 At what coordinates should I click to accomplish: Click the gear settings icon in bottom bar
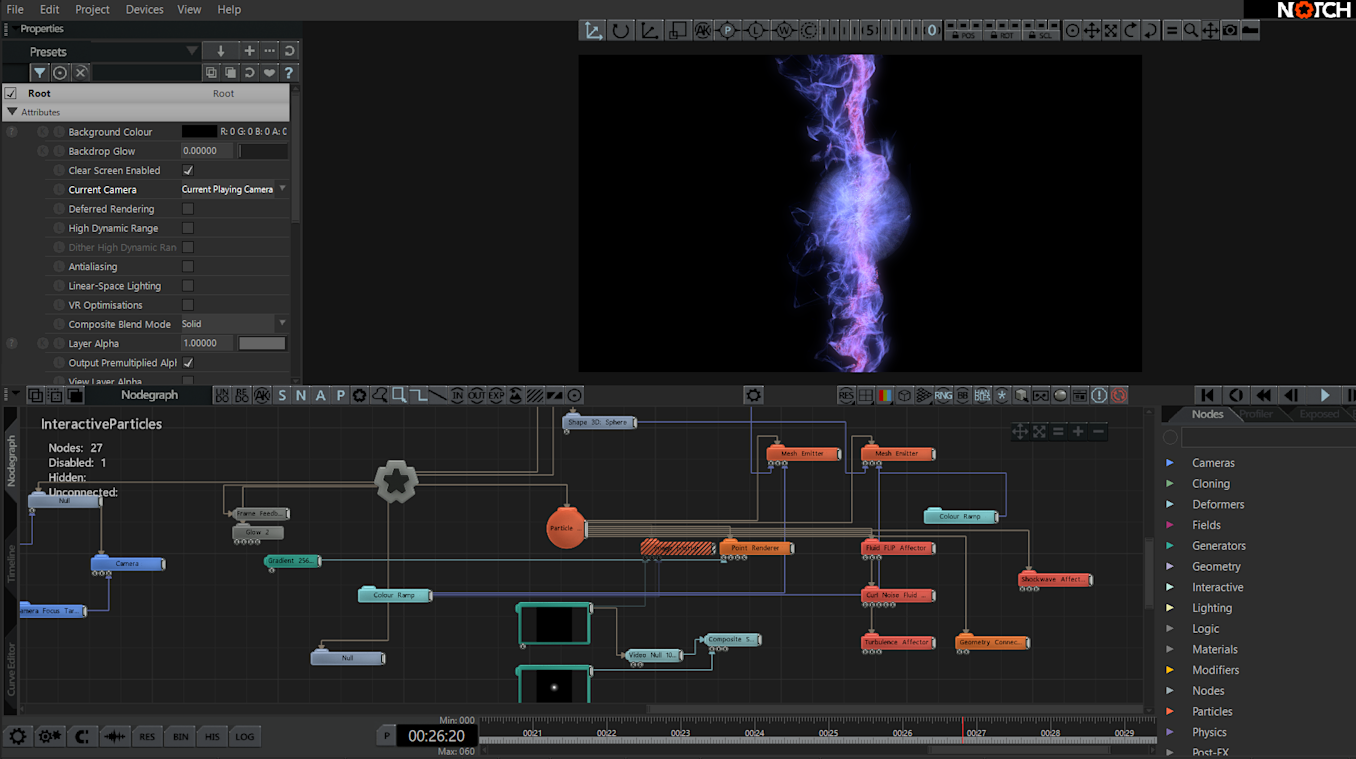[17, 737]
